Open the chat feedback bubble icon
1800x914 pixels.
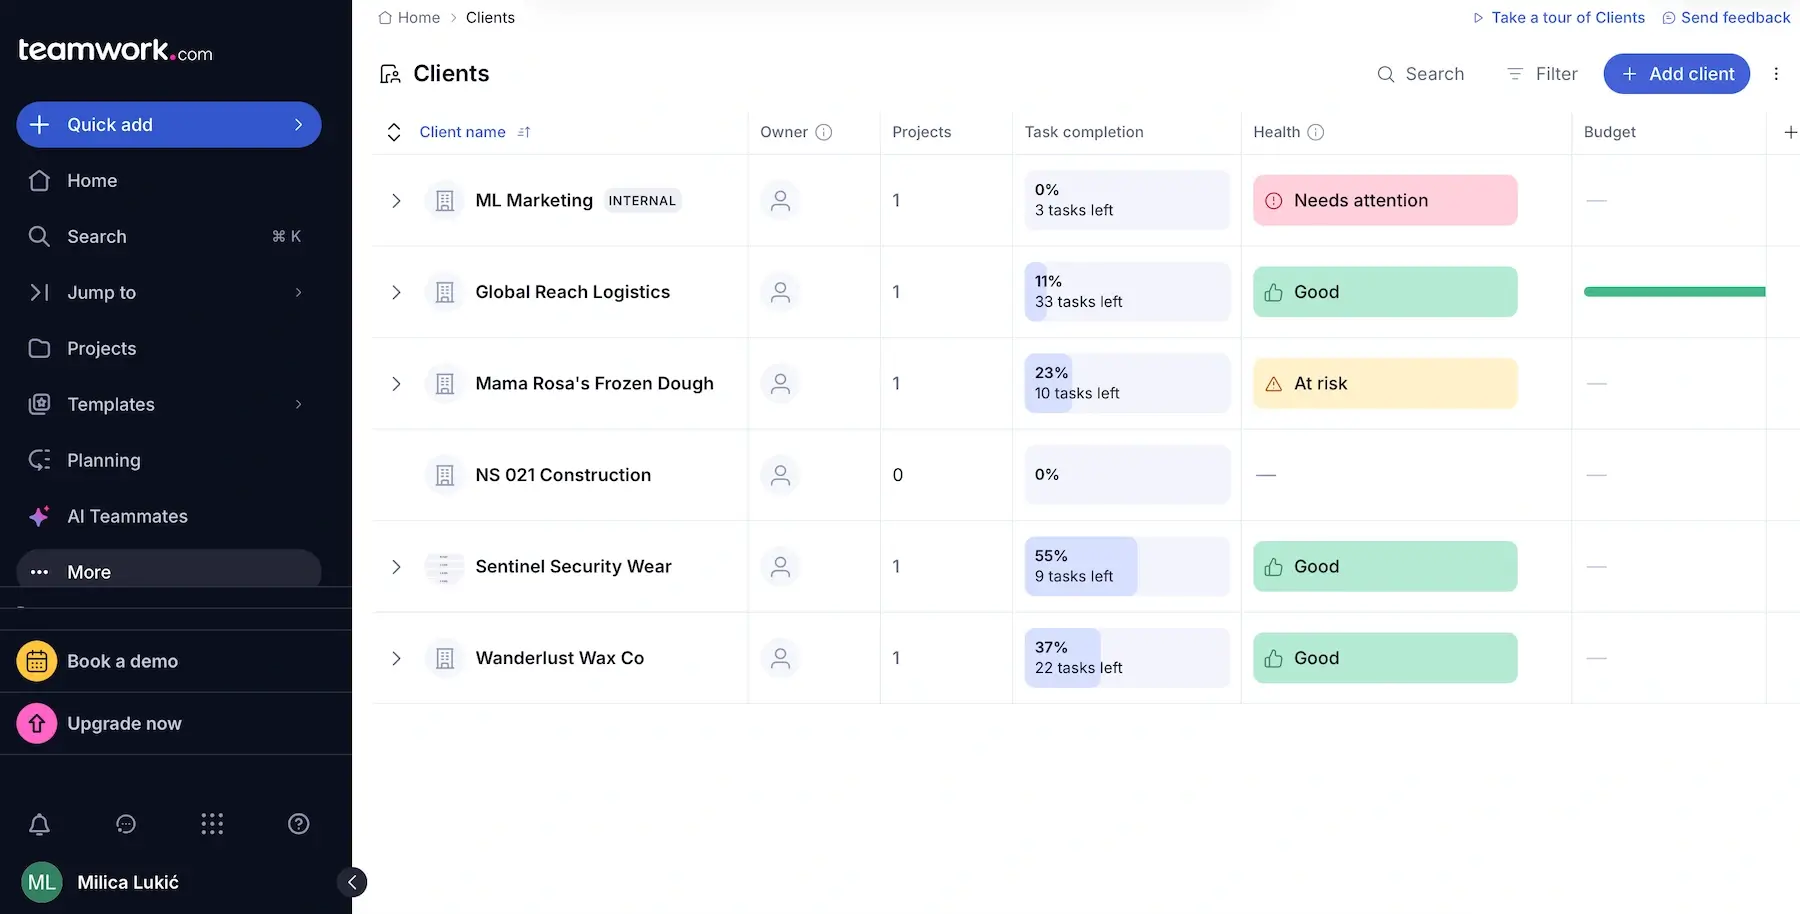tap(125, 824)
